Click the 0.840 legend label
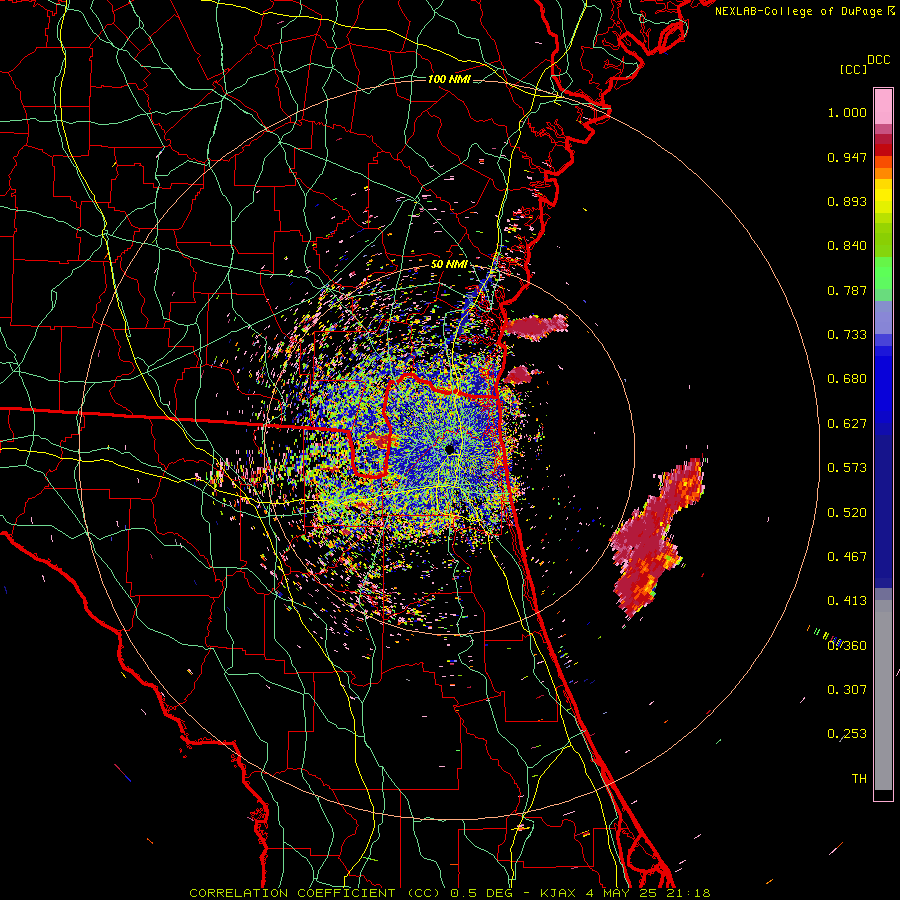 [847, 246]
